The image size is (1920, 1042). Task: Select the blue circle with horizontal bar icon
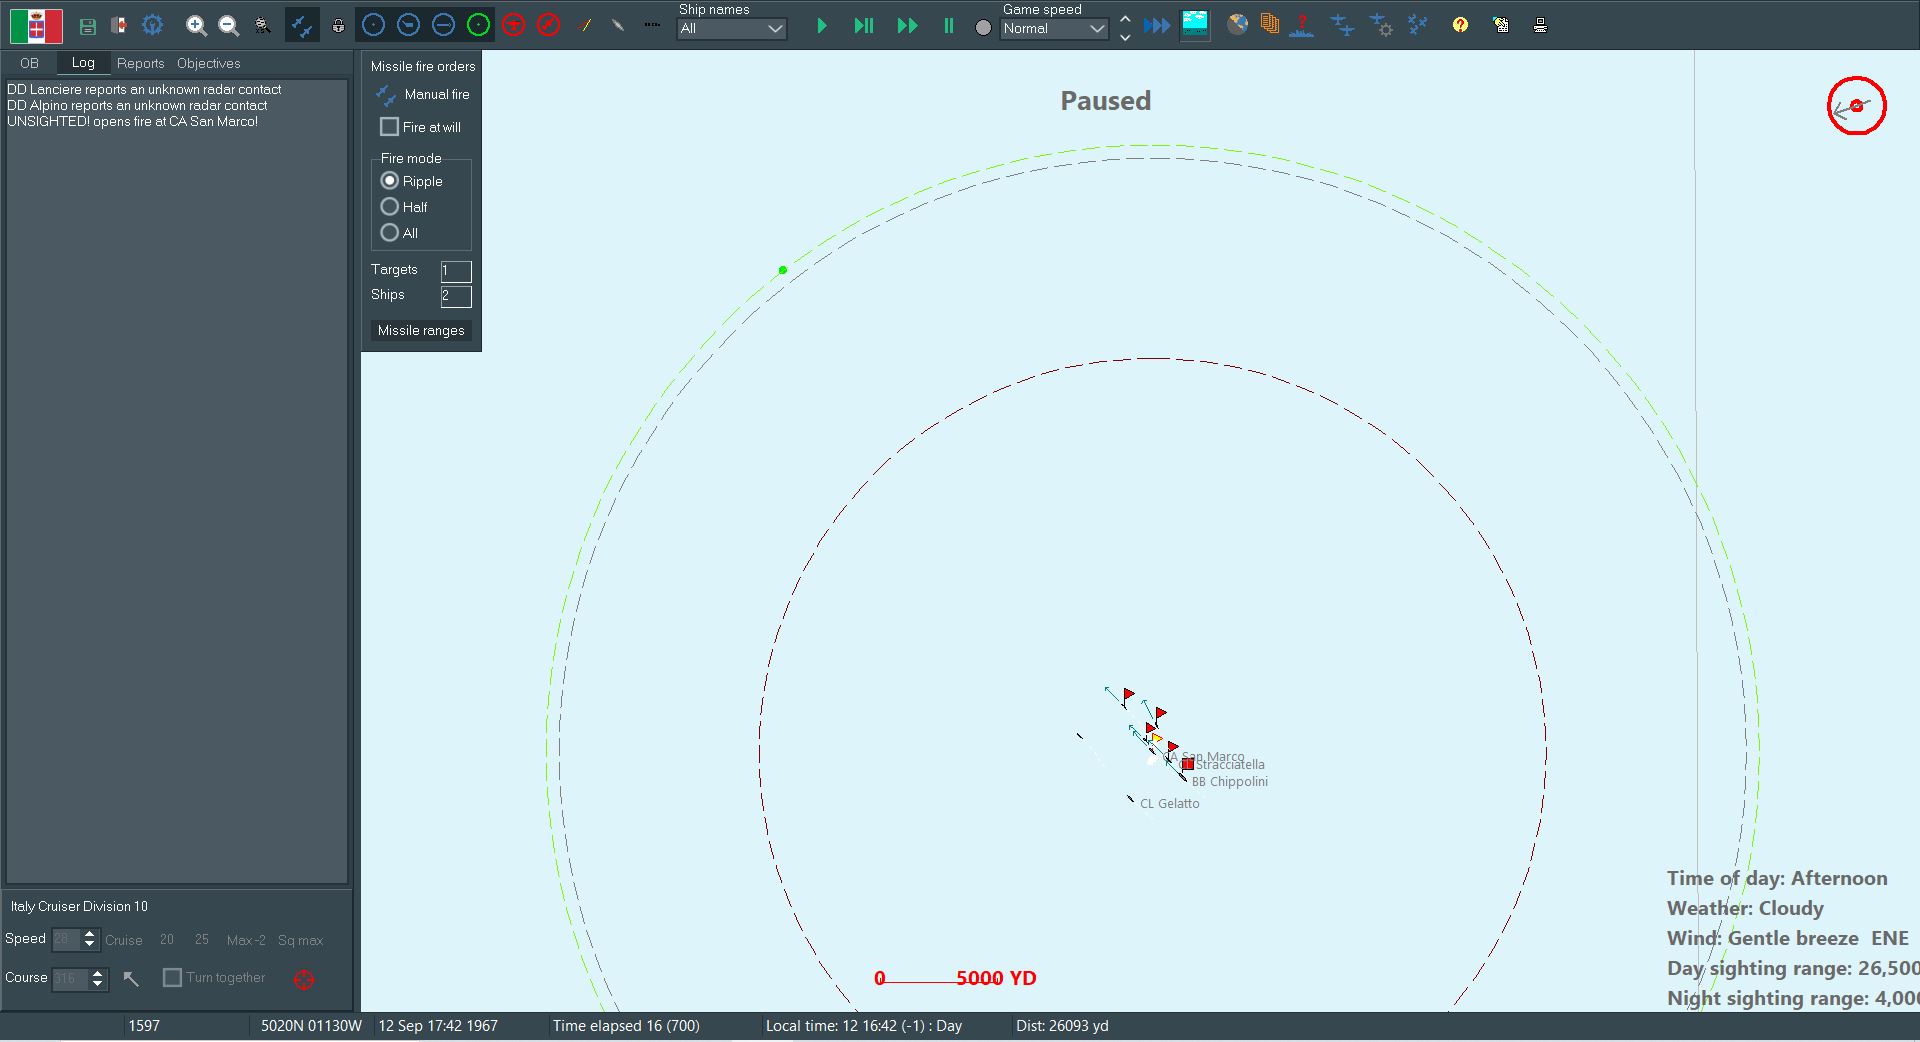point(443,26)
